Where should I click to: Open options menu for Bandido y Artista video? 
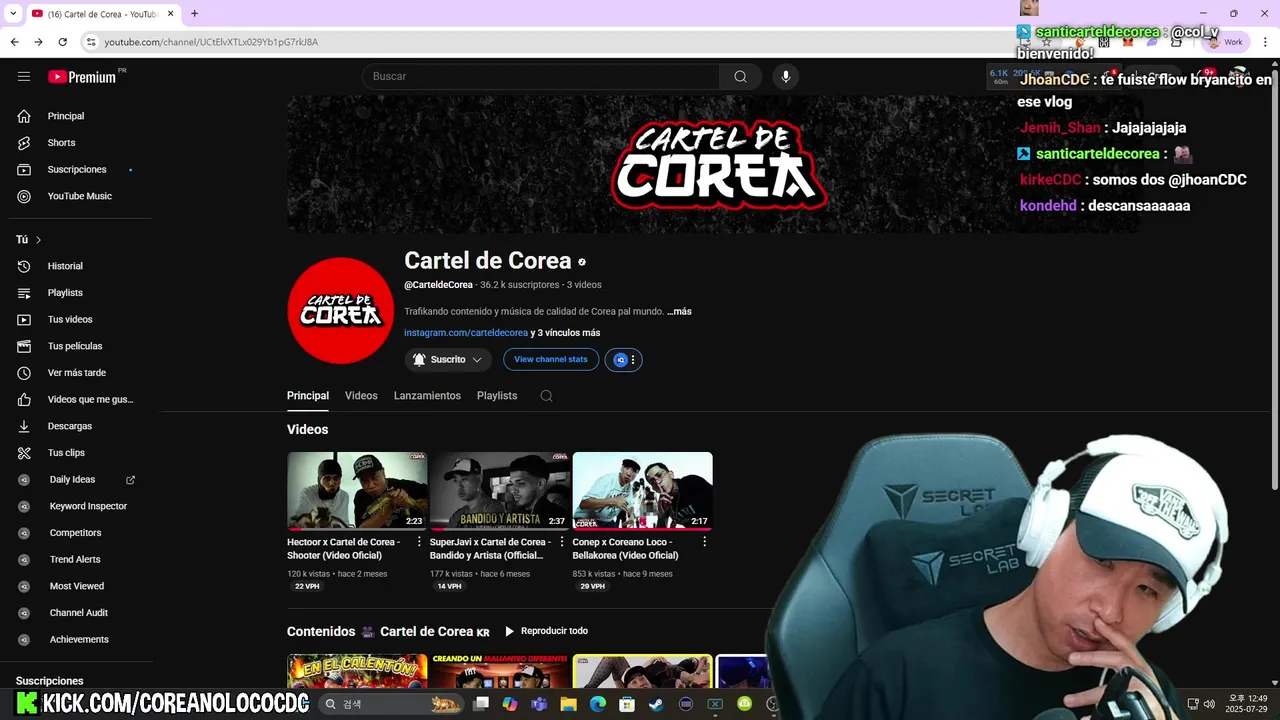coord(562,542)
